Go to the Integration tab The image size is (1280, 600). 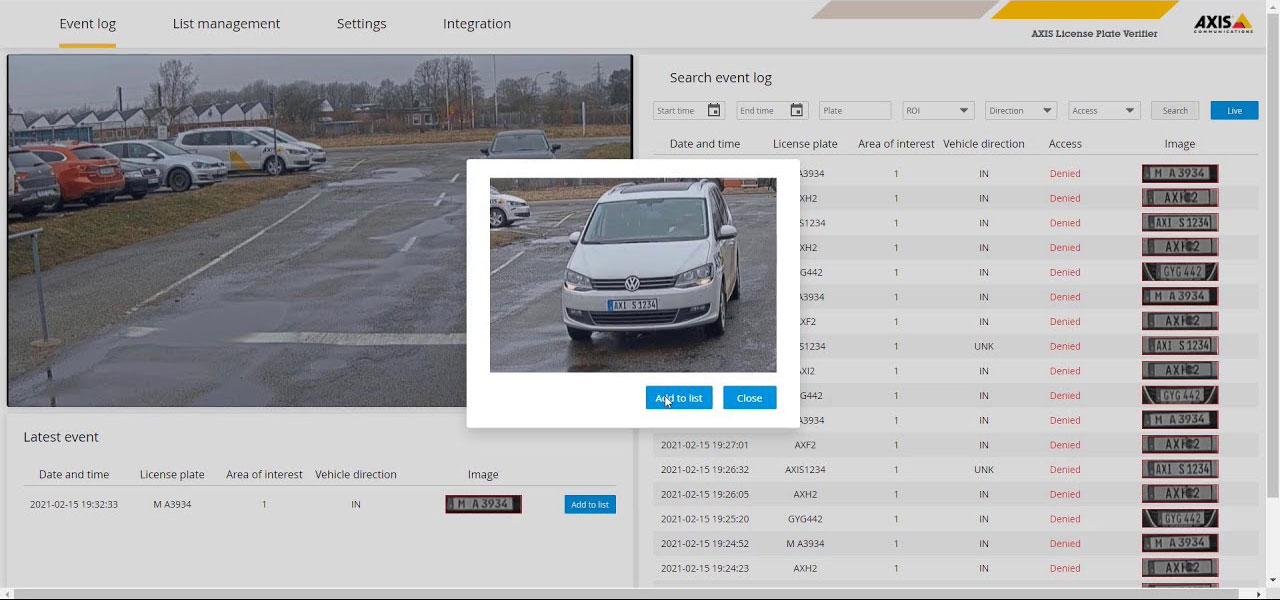pyautogui.click(x=477, y=24)
